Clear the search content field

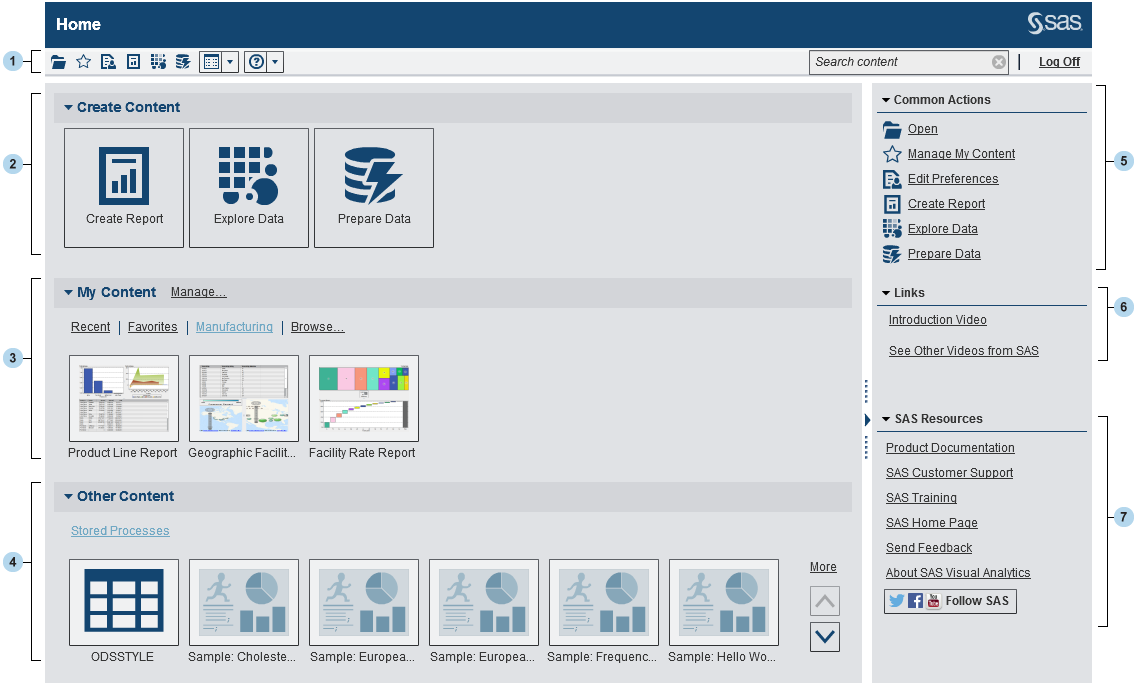tap(998, 62)
